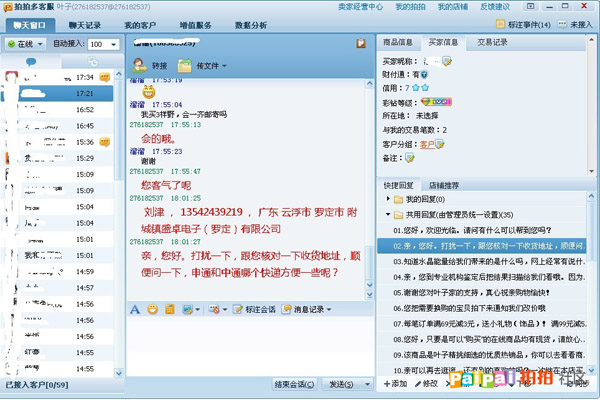600x400 pixels.
Task: Open the screenshot tool dropdown arrow
Action: [x=197, y=309]
